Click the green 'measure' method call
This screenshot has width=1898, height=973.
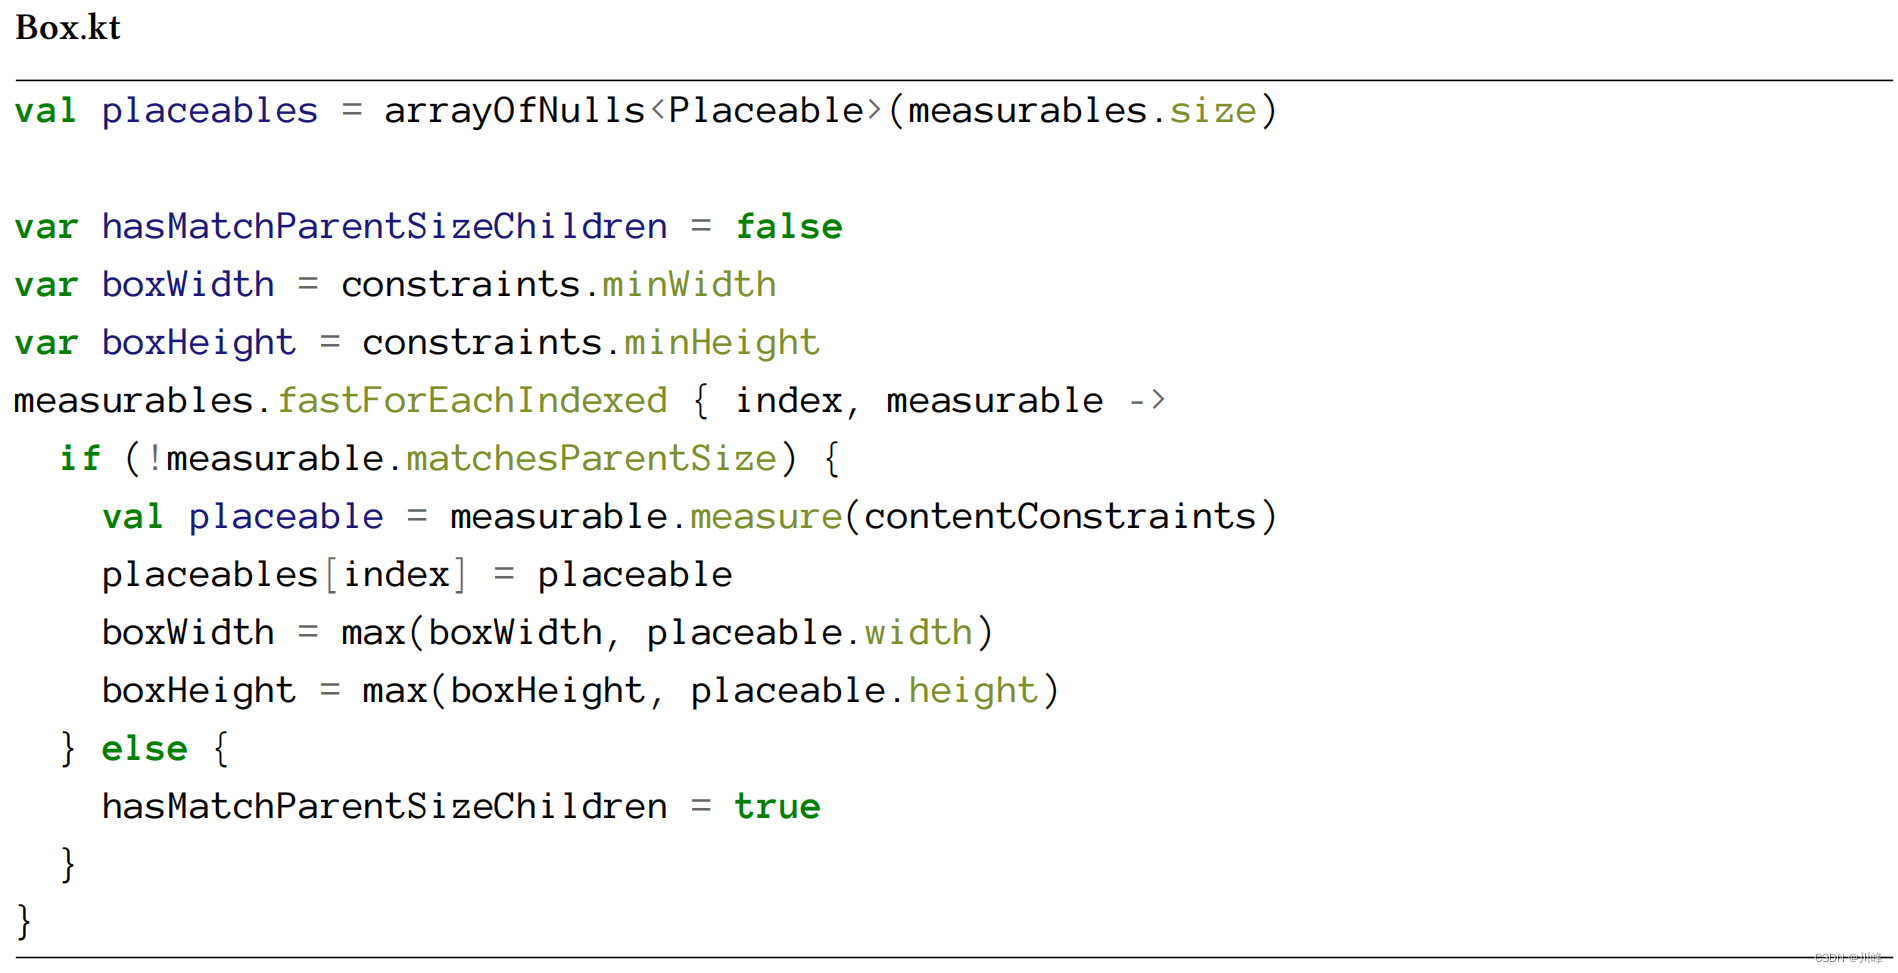[766, 517]
